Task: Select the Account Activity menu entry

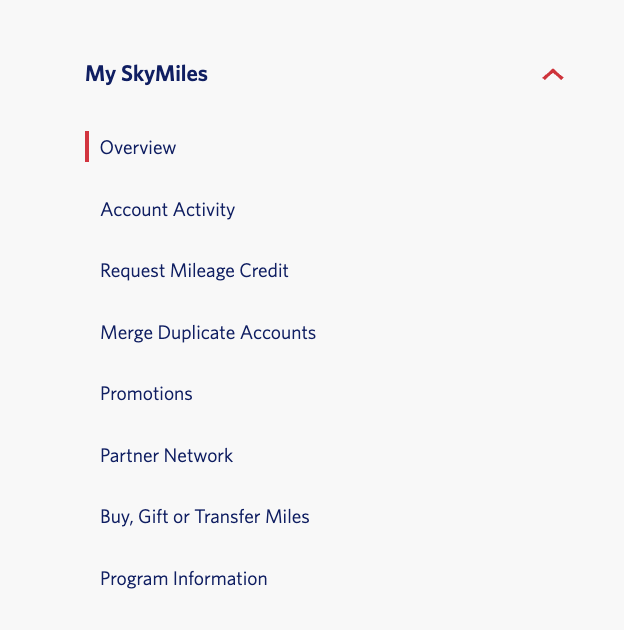Action: point(168,209)
